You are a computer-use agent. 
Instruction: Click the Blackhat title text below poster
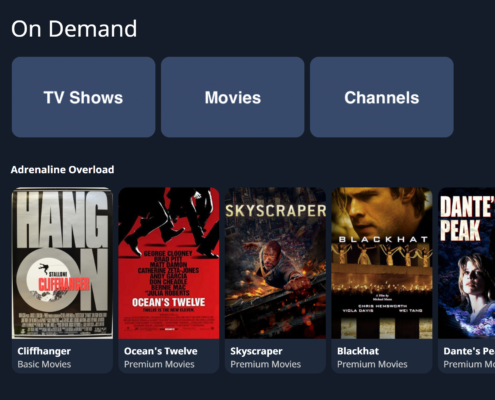[x=358, y=351]
